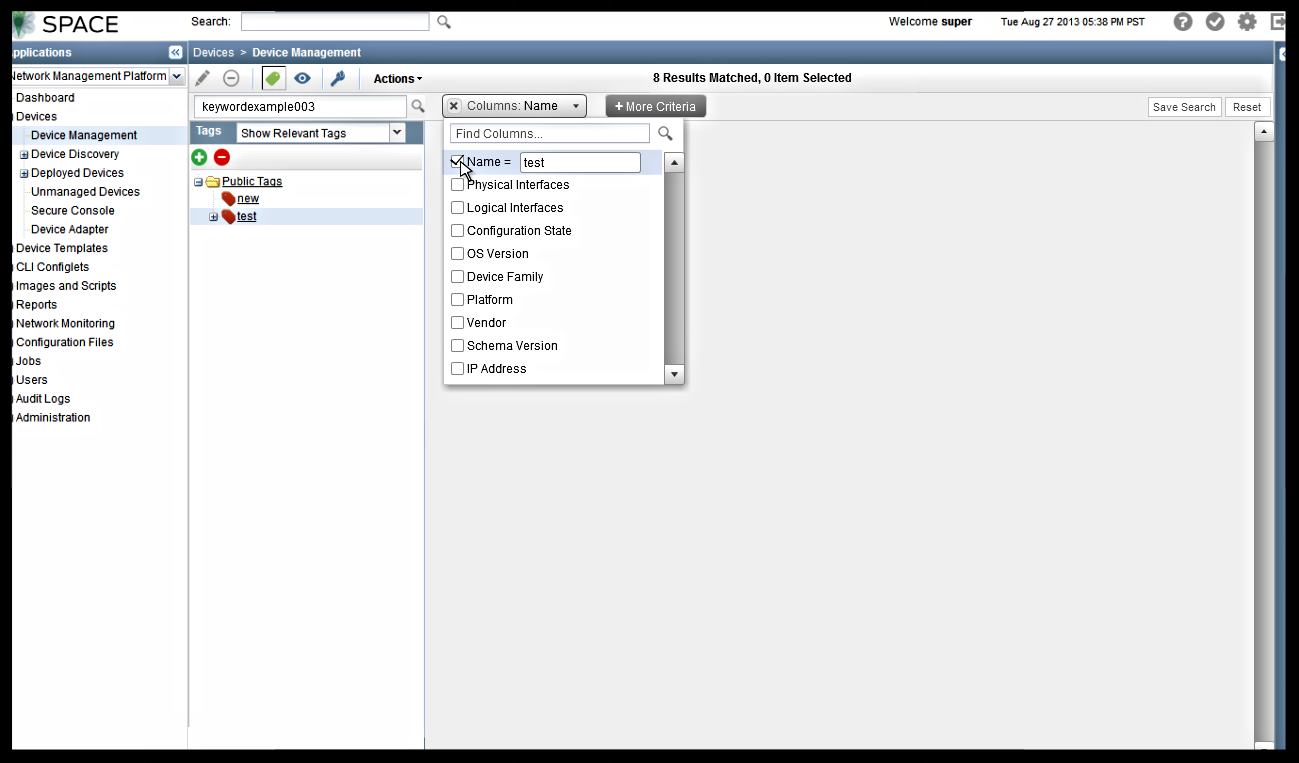Collapse the Applications sidebar panel

point(176,52)
